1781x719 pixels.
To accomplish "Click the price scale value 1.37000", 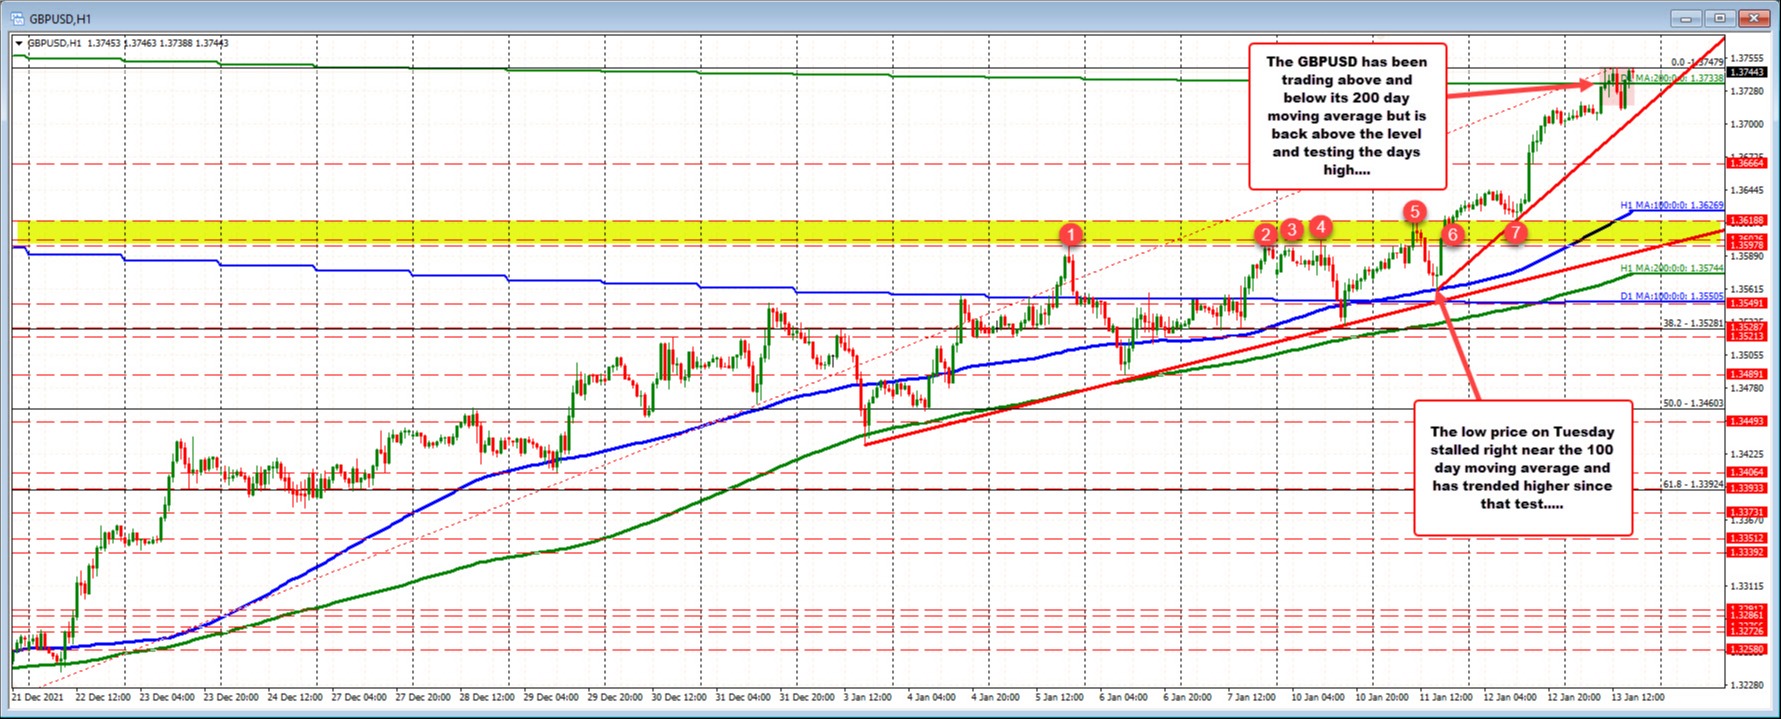I will pyautogui.click(x=1747, y=124).
